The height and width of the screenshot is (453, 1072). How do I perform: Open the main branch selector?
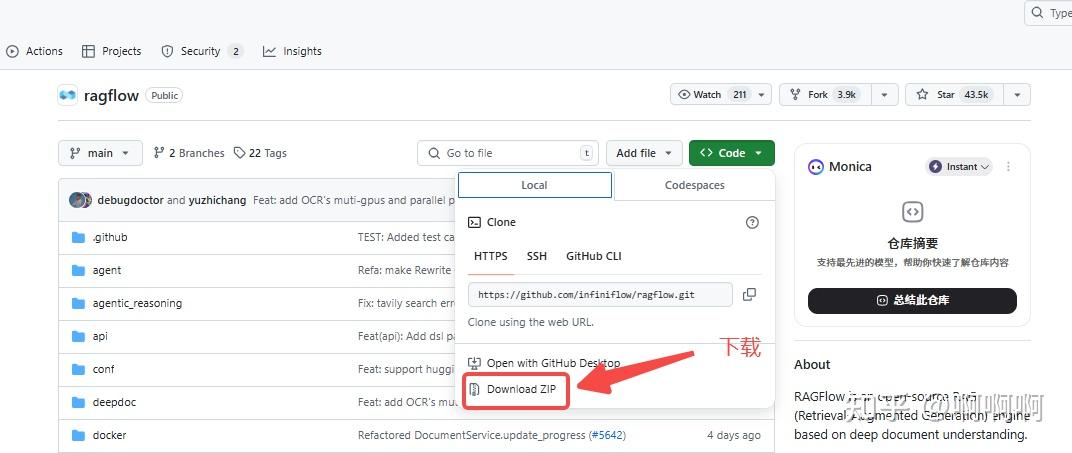pyautogui.click(x=100, y=153)
